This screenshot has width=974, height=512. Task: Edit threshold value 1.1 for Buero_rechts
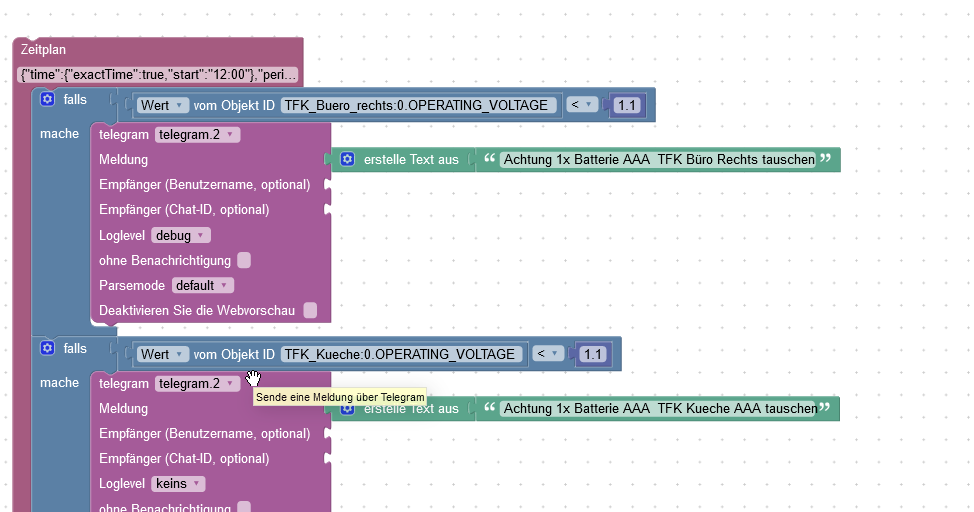627,105
